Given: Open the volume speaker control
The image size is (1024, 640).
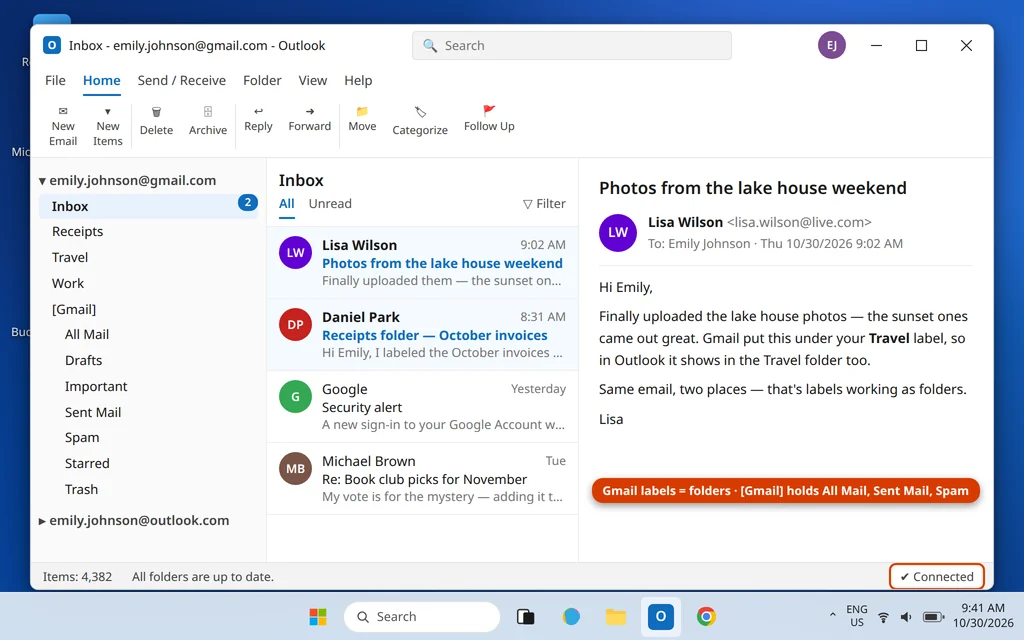Looking at the screenshot, I should pyautogui.click(x=906, y=616).
